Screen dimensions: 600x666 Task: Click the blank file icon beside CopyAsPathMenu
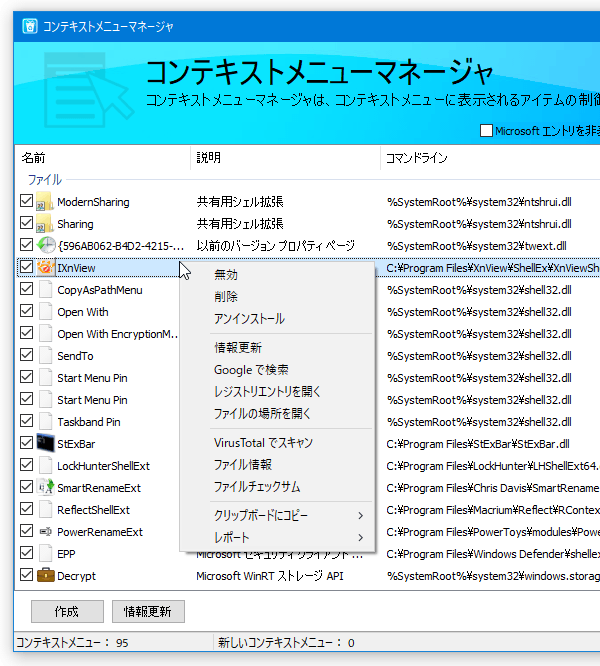point(45,290)
